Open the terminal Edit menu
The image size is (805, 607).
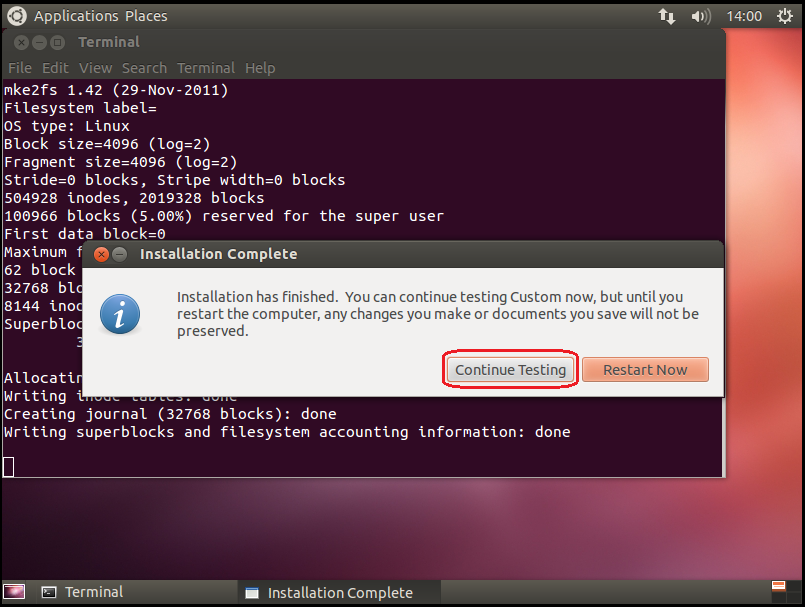coord(55,68)
